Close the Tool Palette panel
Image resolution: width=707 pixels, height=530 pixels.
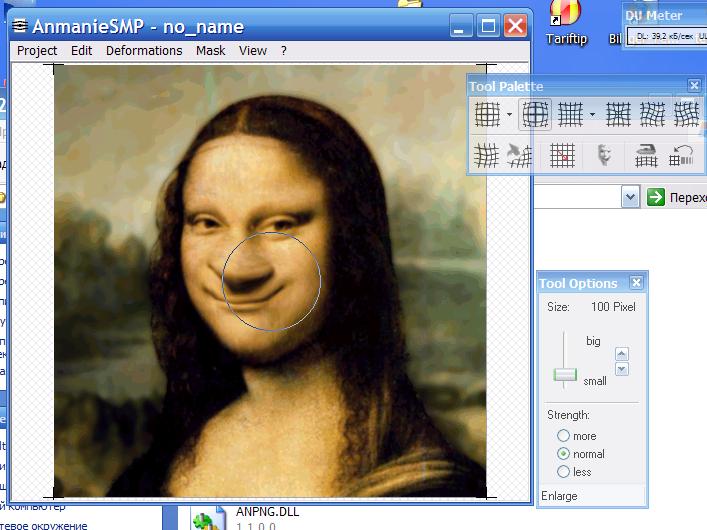point(694,85)
